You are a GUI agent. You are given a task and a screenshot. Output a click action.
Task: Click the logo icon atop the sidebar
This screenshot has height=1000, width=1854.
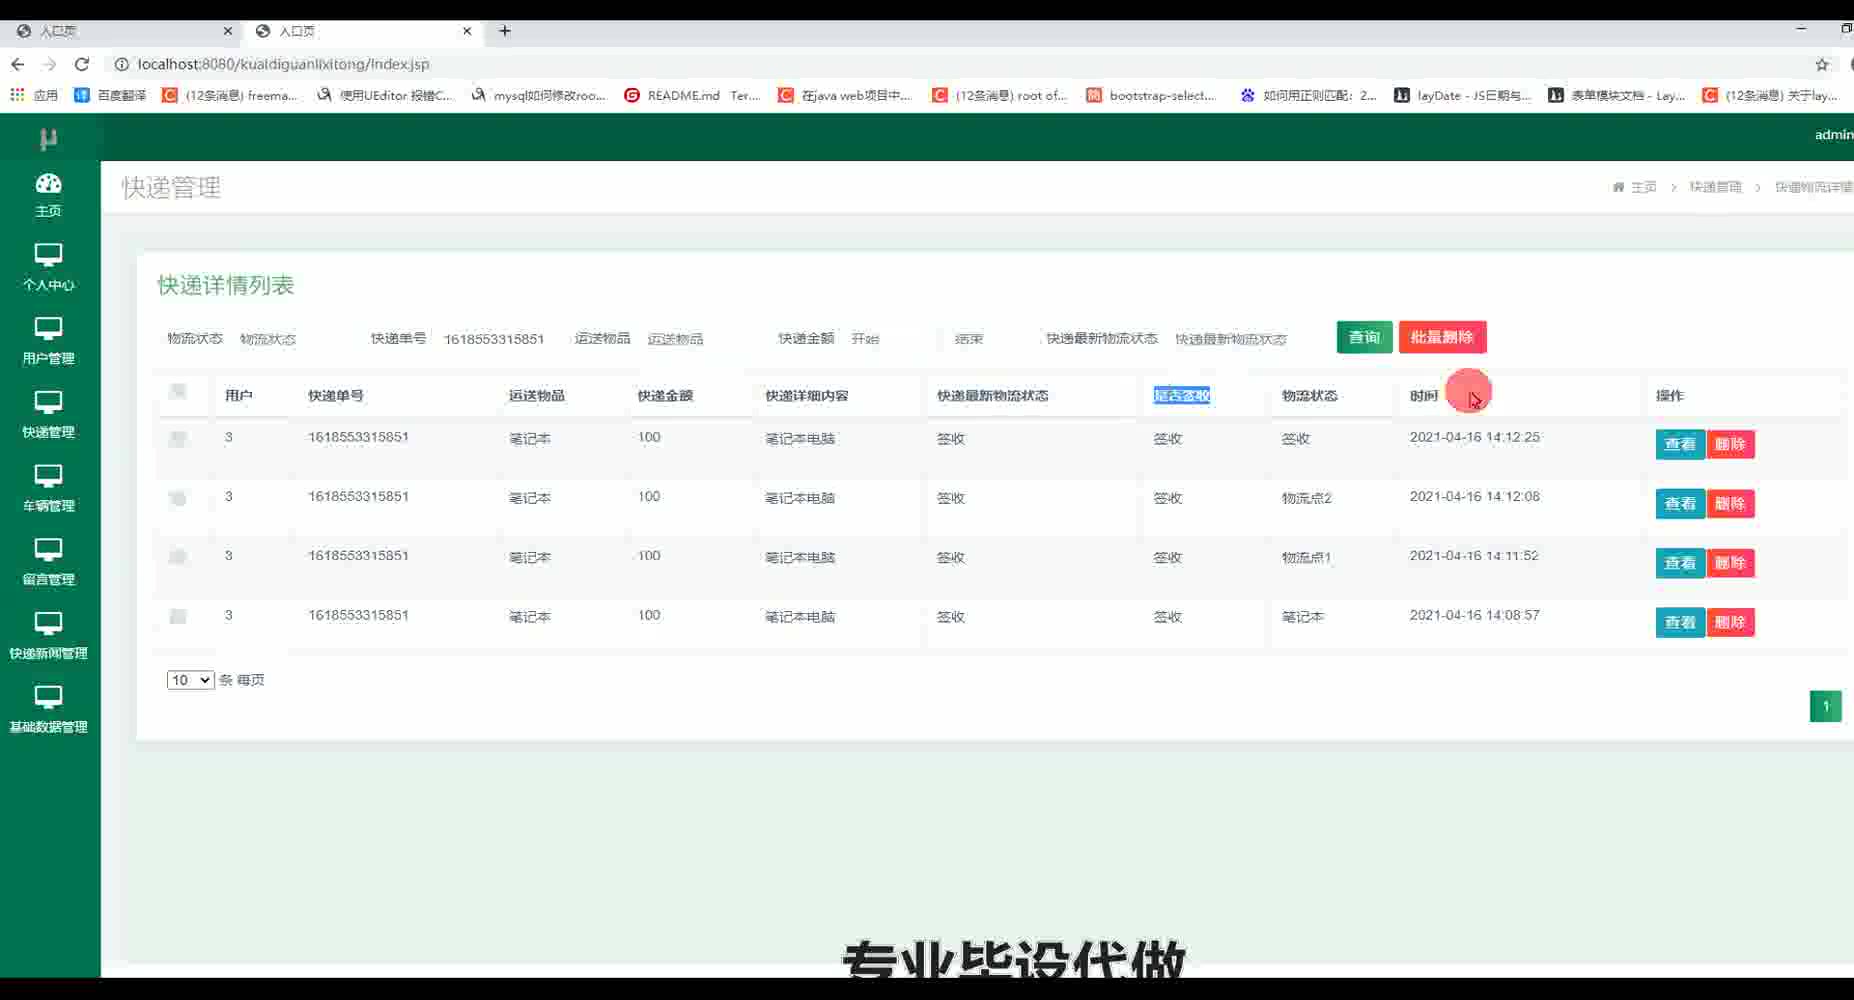(x=48, y=138)
